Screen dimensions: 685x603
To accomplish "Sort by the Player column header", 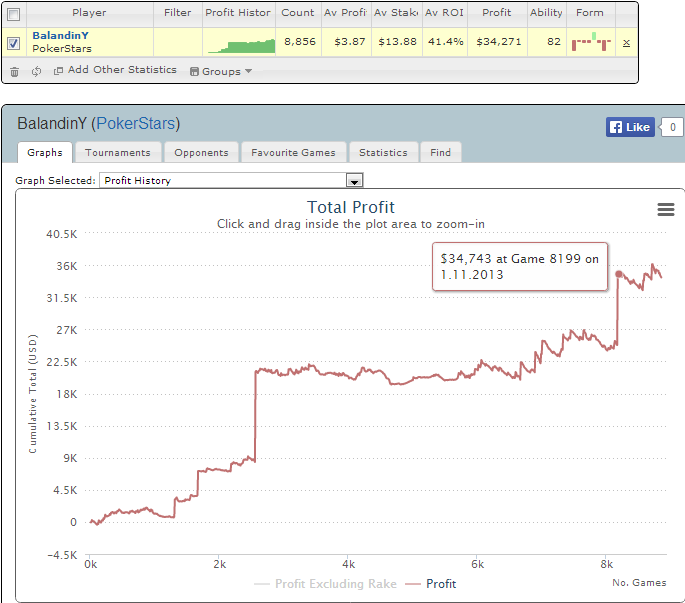I will [90, 13].
